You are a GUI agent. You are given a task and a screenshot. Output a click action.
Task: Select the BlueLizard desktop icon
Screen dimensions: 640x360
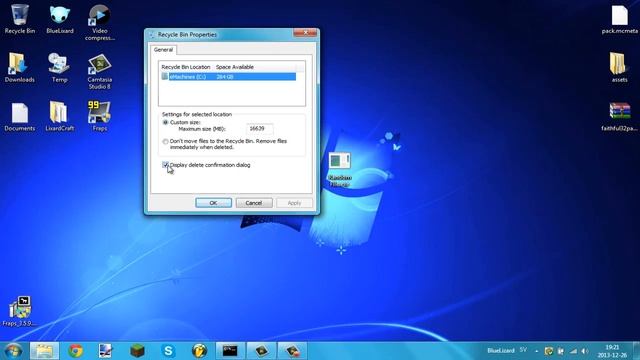60,19
